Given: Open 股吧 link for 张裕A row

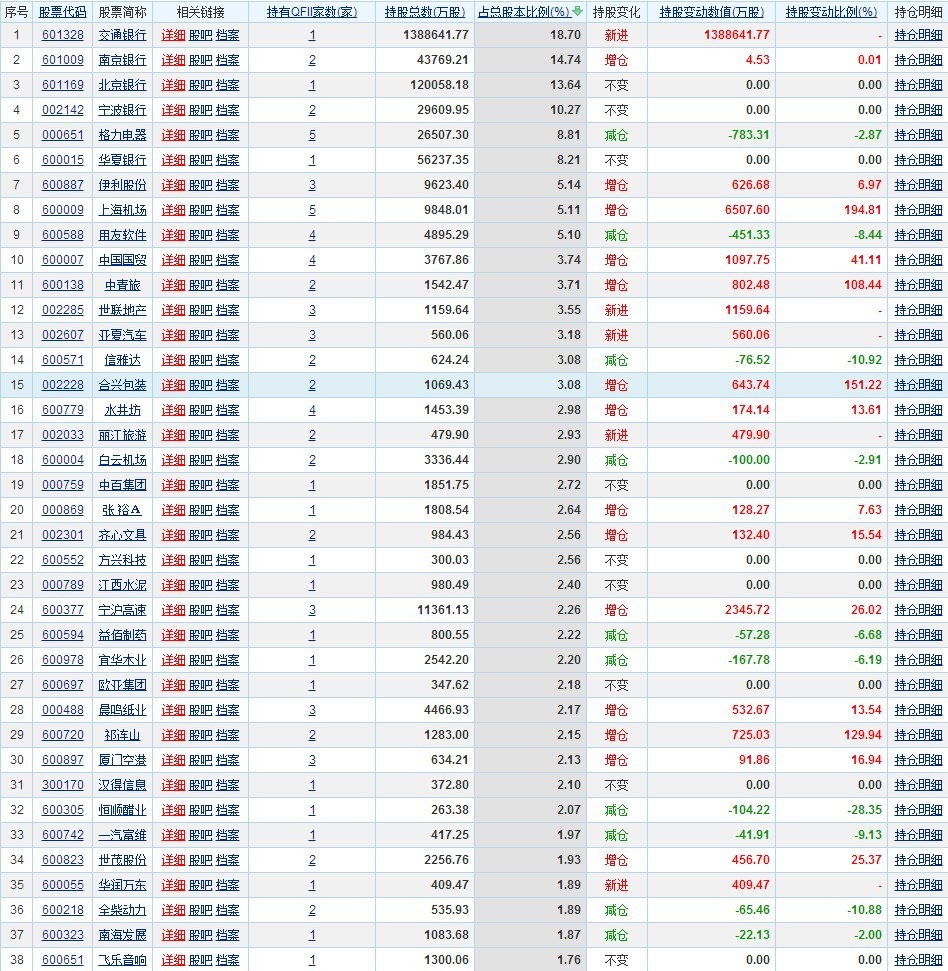Looking at the screenshot, I should coord(201,510).
